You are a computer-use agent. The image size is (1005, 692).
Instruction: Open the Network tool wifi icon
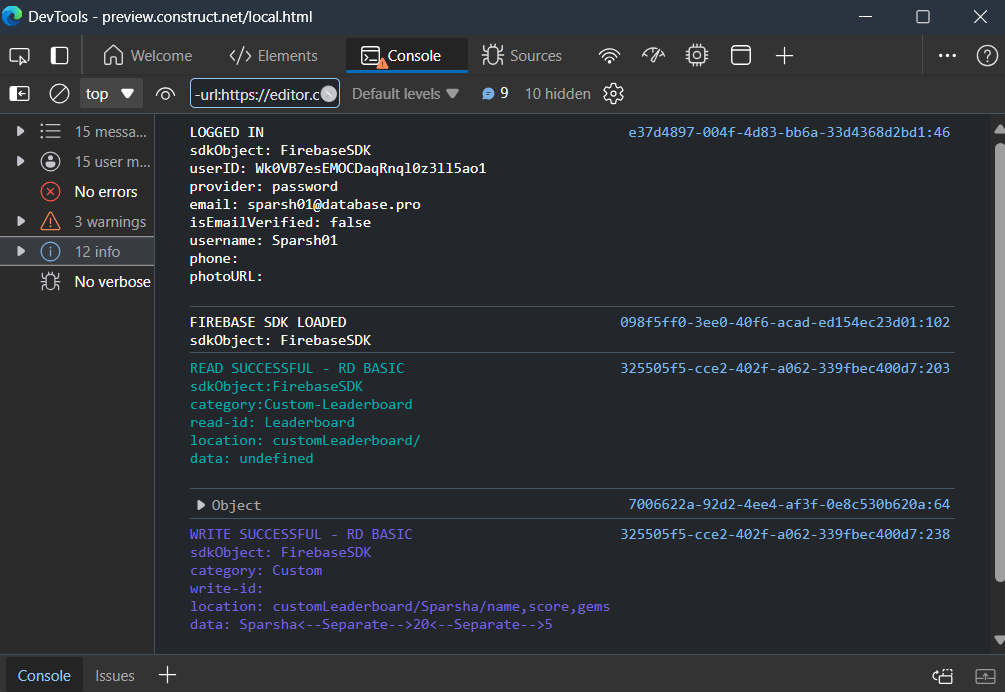(x=609, y=56)
